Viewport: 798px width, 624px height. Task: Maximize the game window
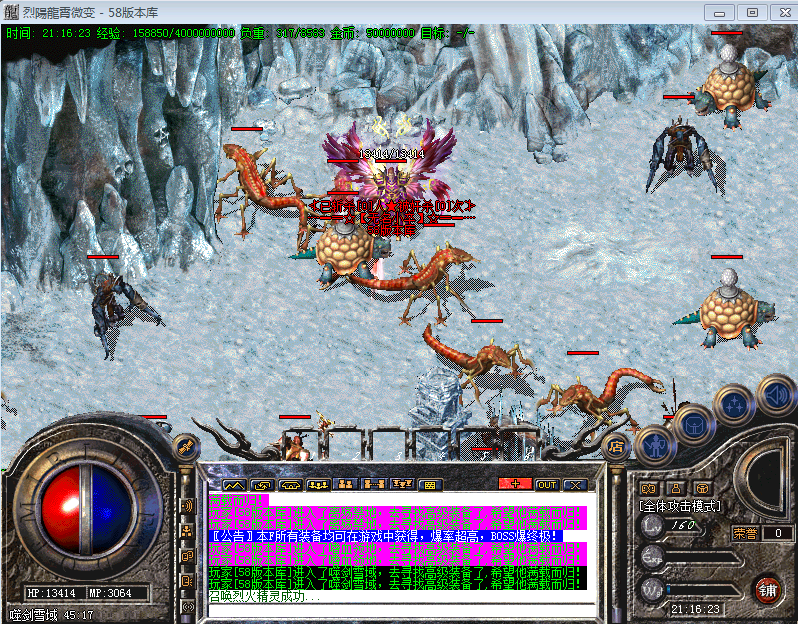coord(752,13)
